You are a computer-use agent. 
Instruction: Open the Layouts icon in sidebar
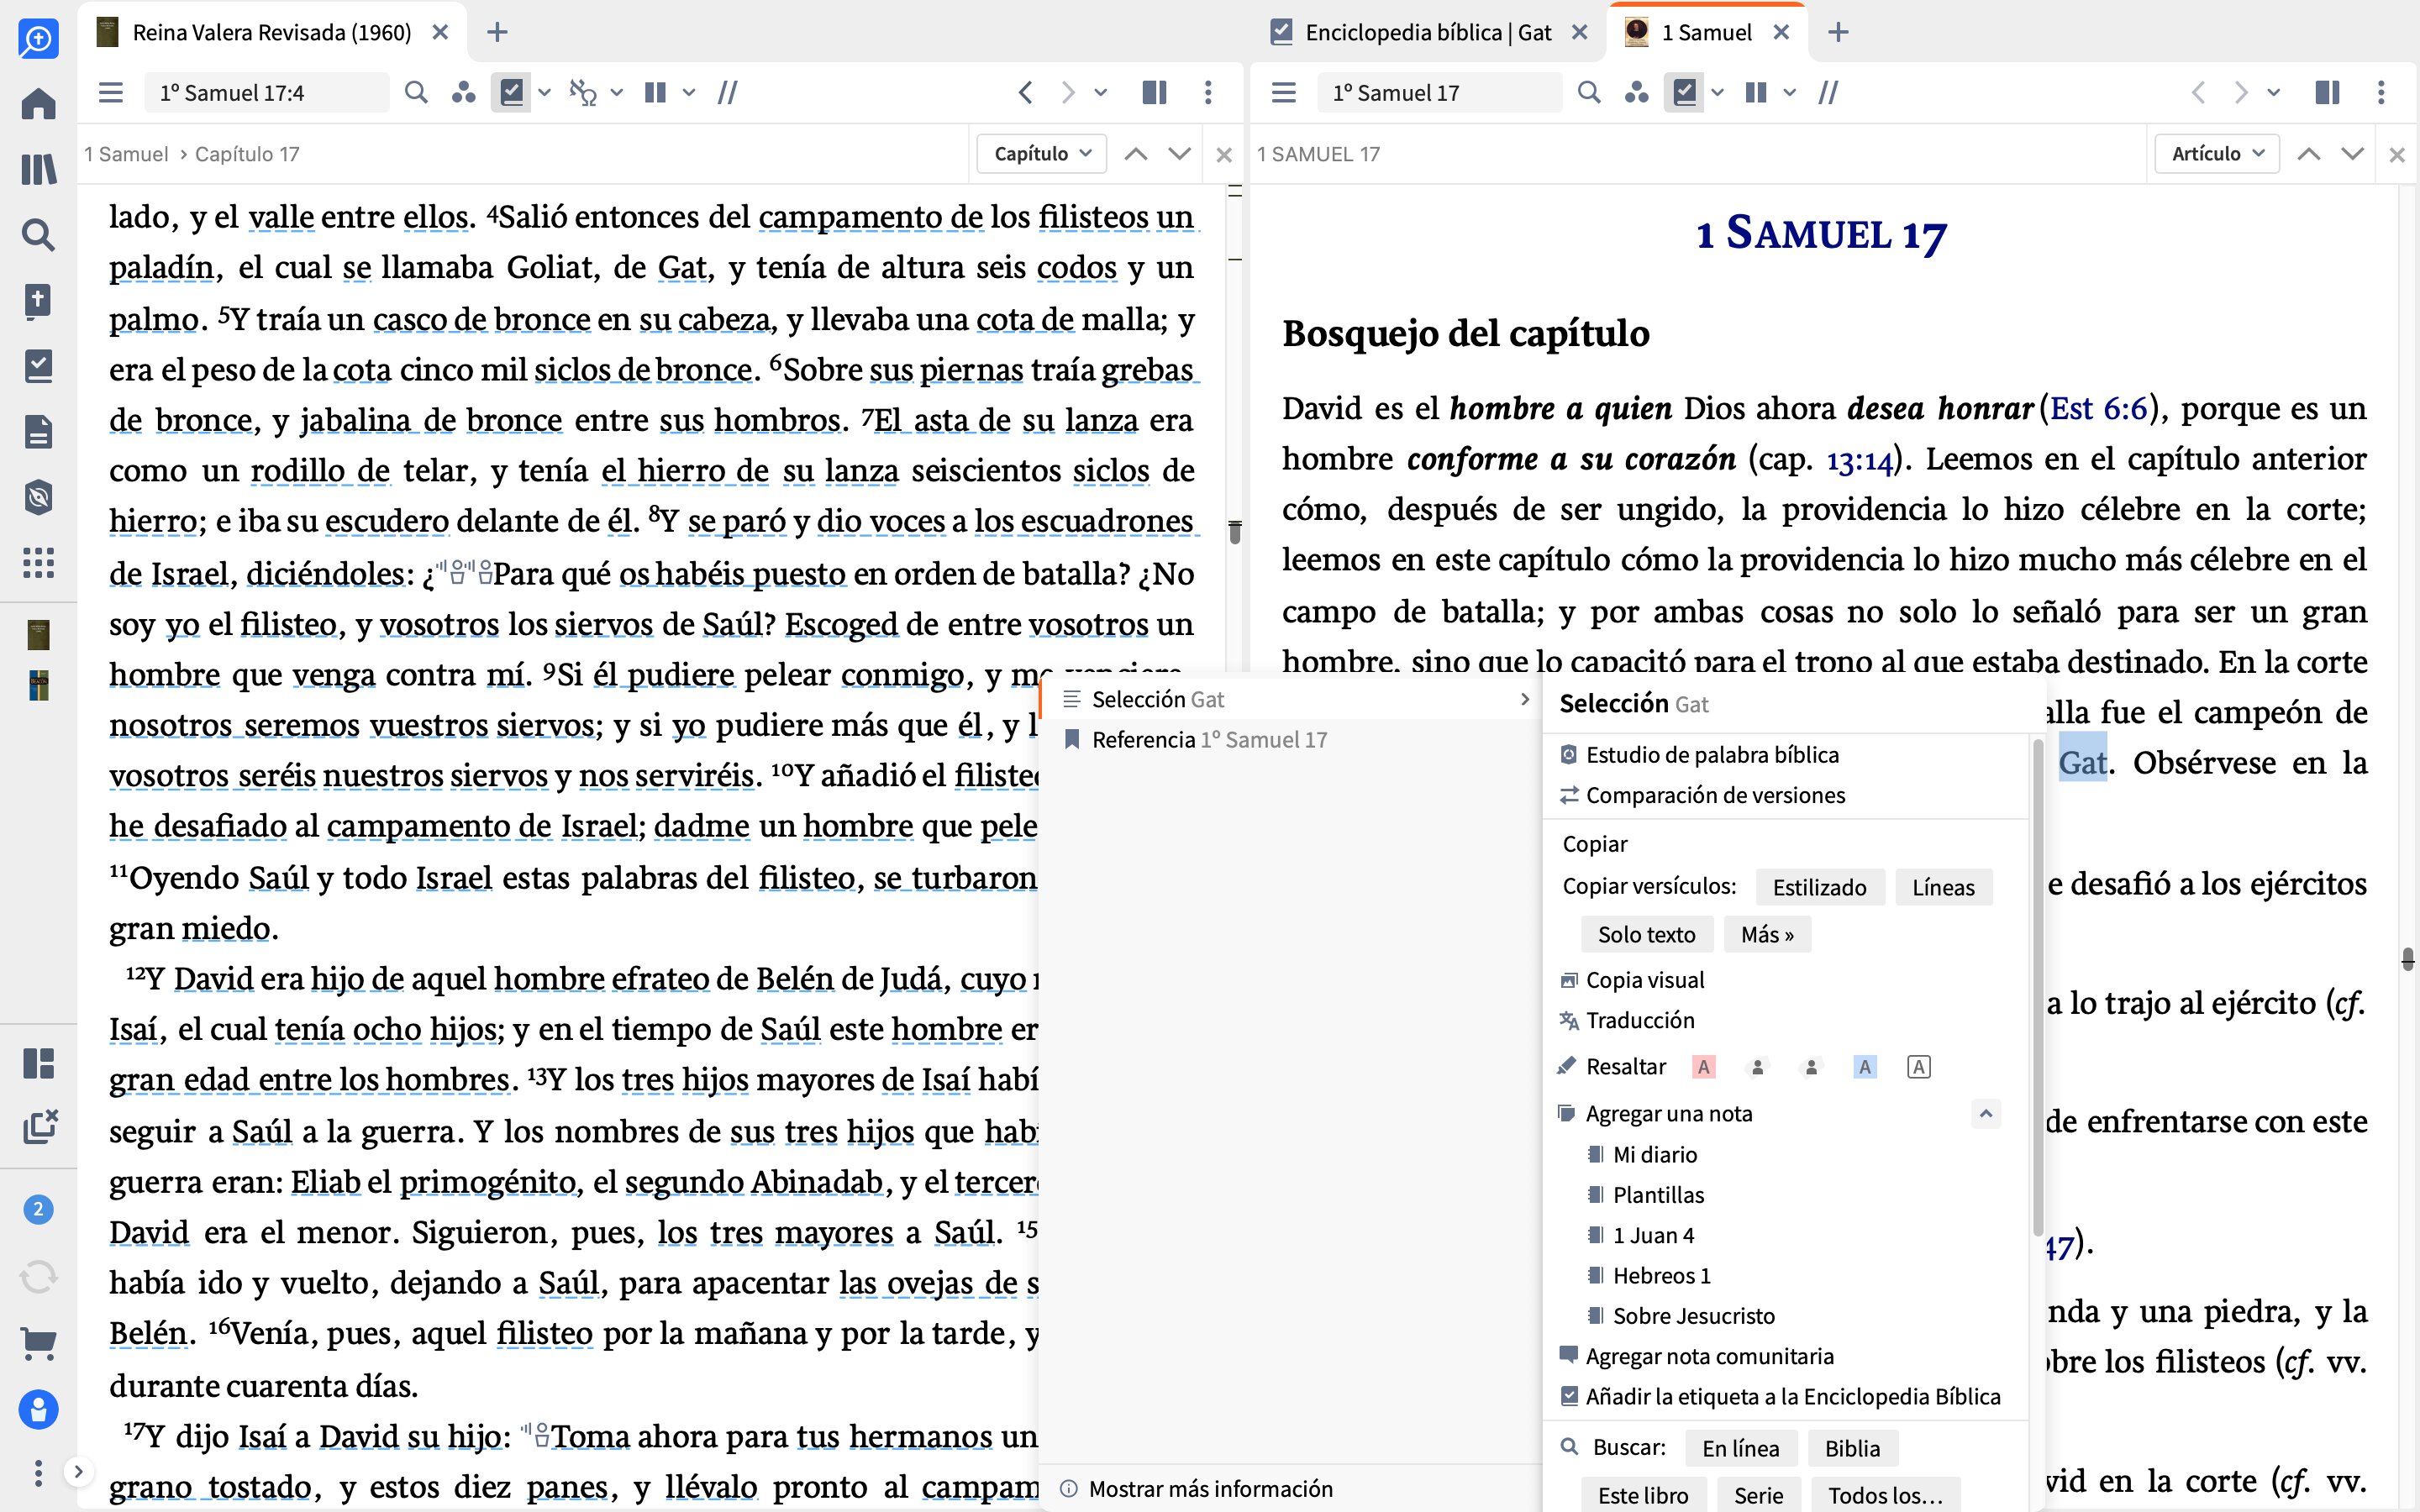(38, 1063)
